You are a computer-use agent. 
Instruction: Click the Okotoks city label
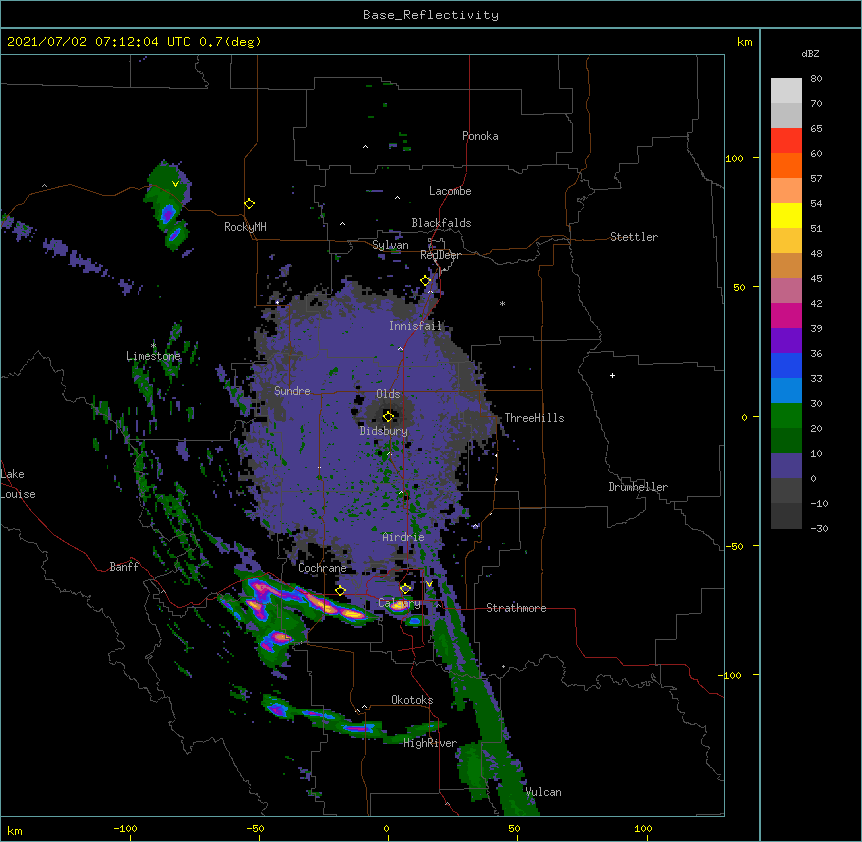click(412, 700)
